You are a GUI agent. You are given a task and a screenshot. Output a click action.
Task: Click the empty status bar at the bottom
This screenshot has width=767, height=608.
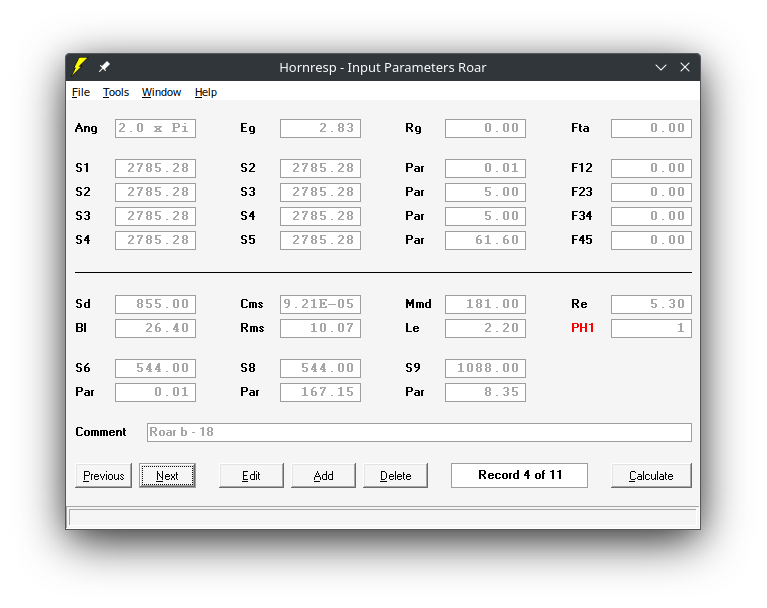click(x=383, y=517)
